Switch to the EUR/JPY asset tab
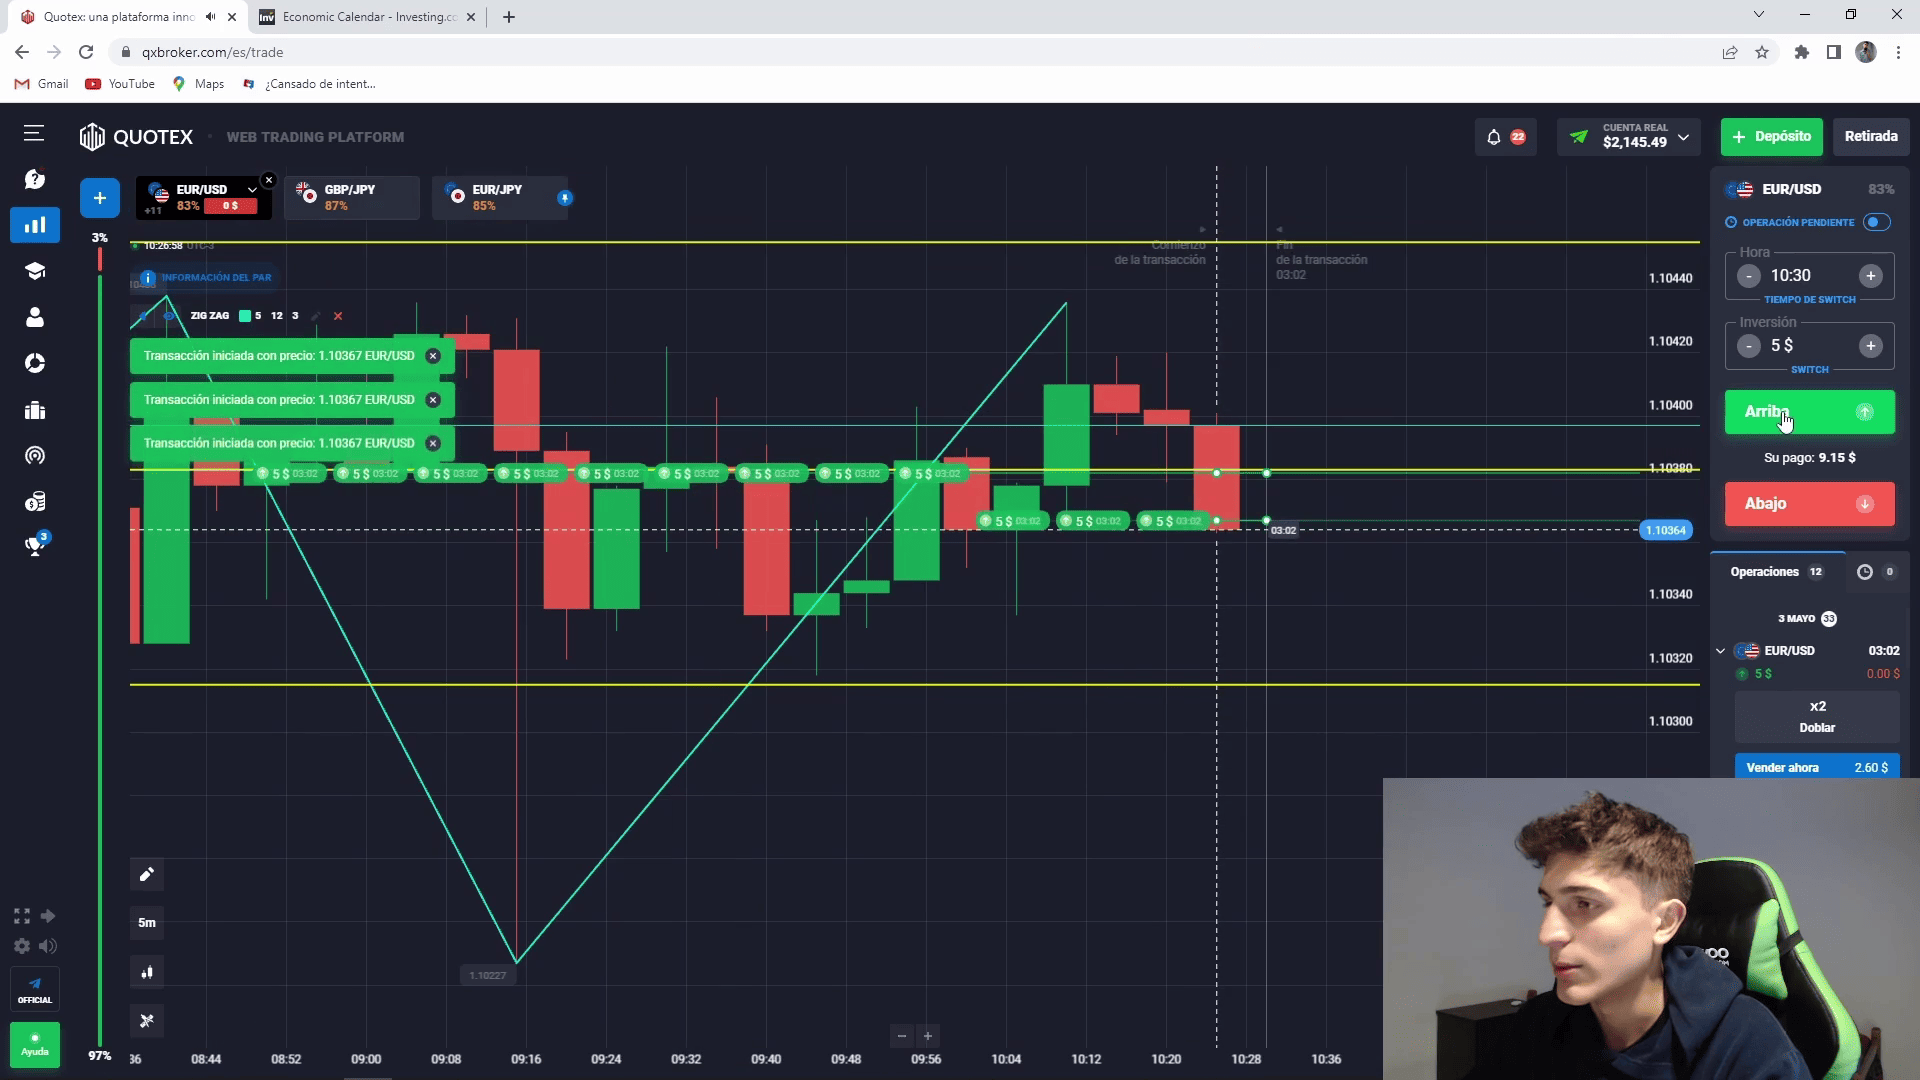The image size is (1920, 1080). pyautogui.click(x=499, y=197)
